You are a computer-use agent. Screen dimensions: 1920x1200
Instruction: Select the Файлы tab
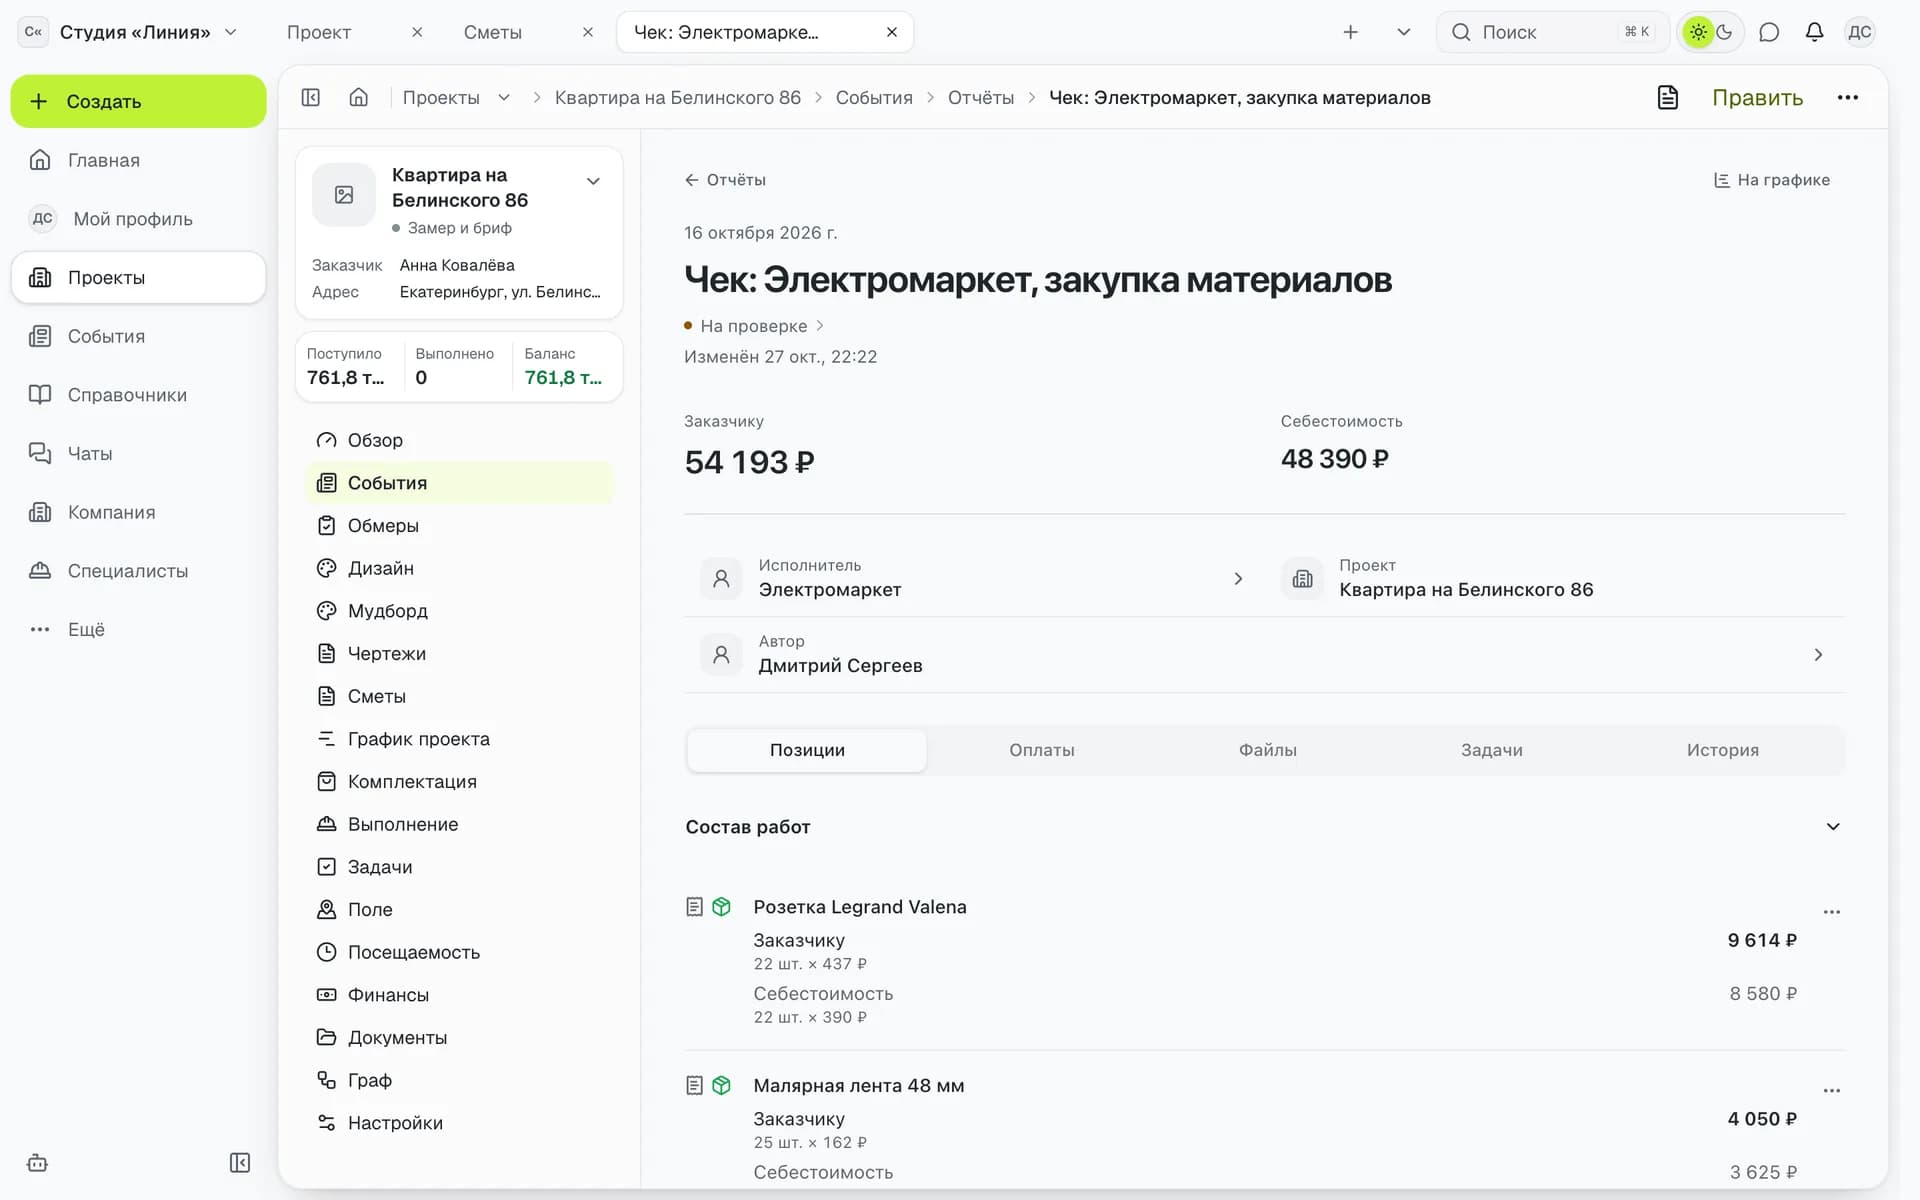pos(1268,750)
